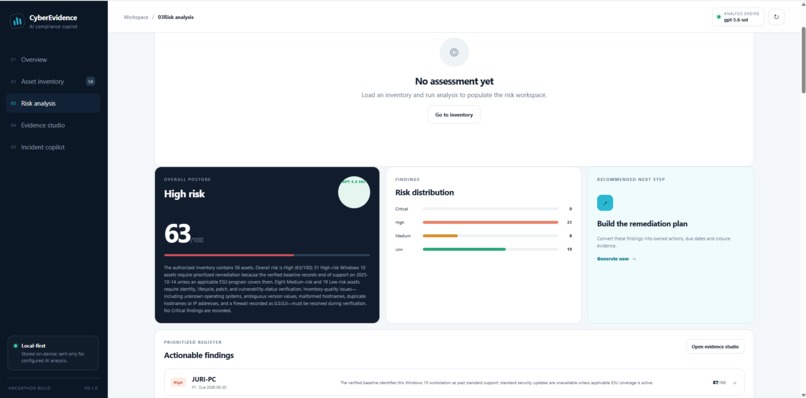This screenshot has height=398, width=806.
Task: Click the Local-first storage notice card
Action: pos(53,353)
